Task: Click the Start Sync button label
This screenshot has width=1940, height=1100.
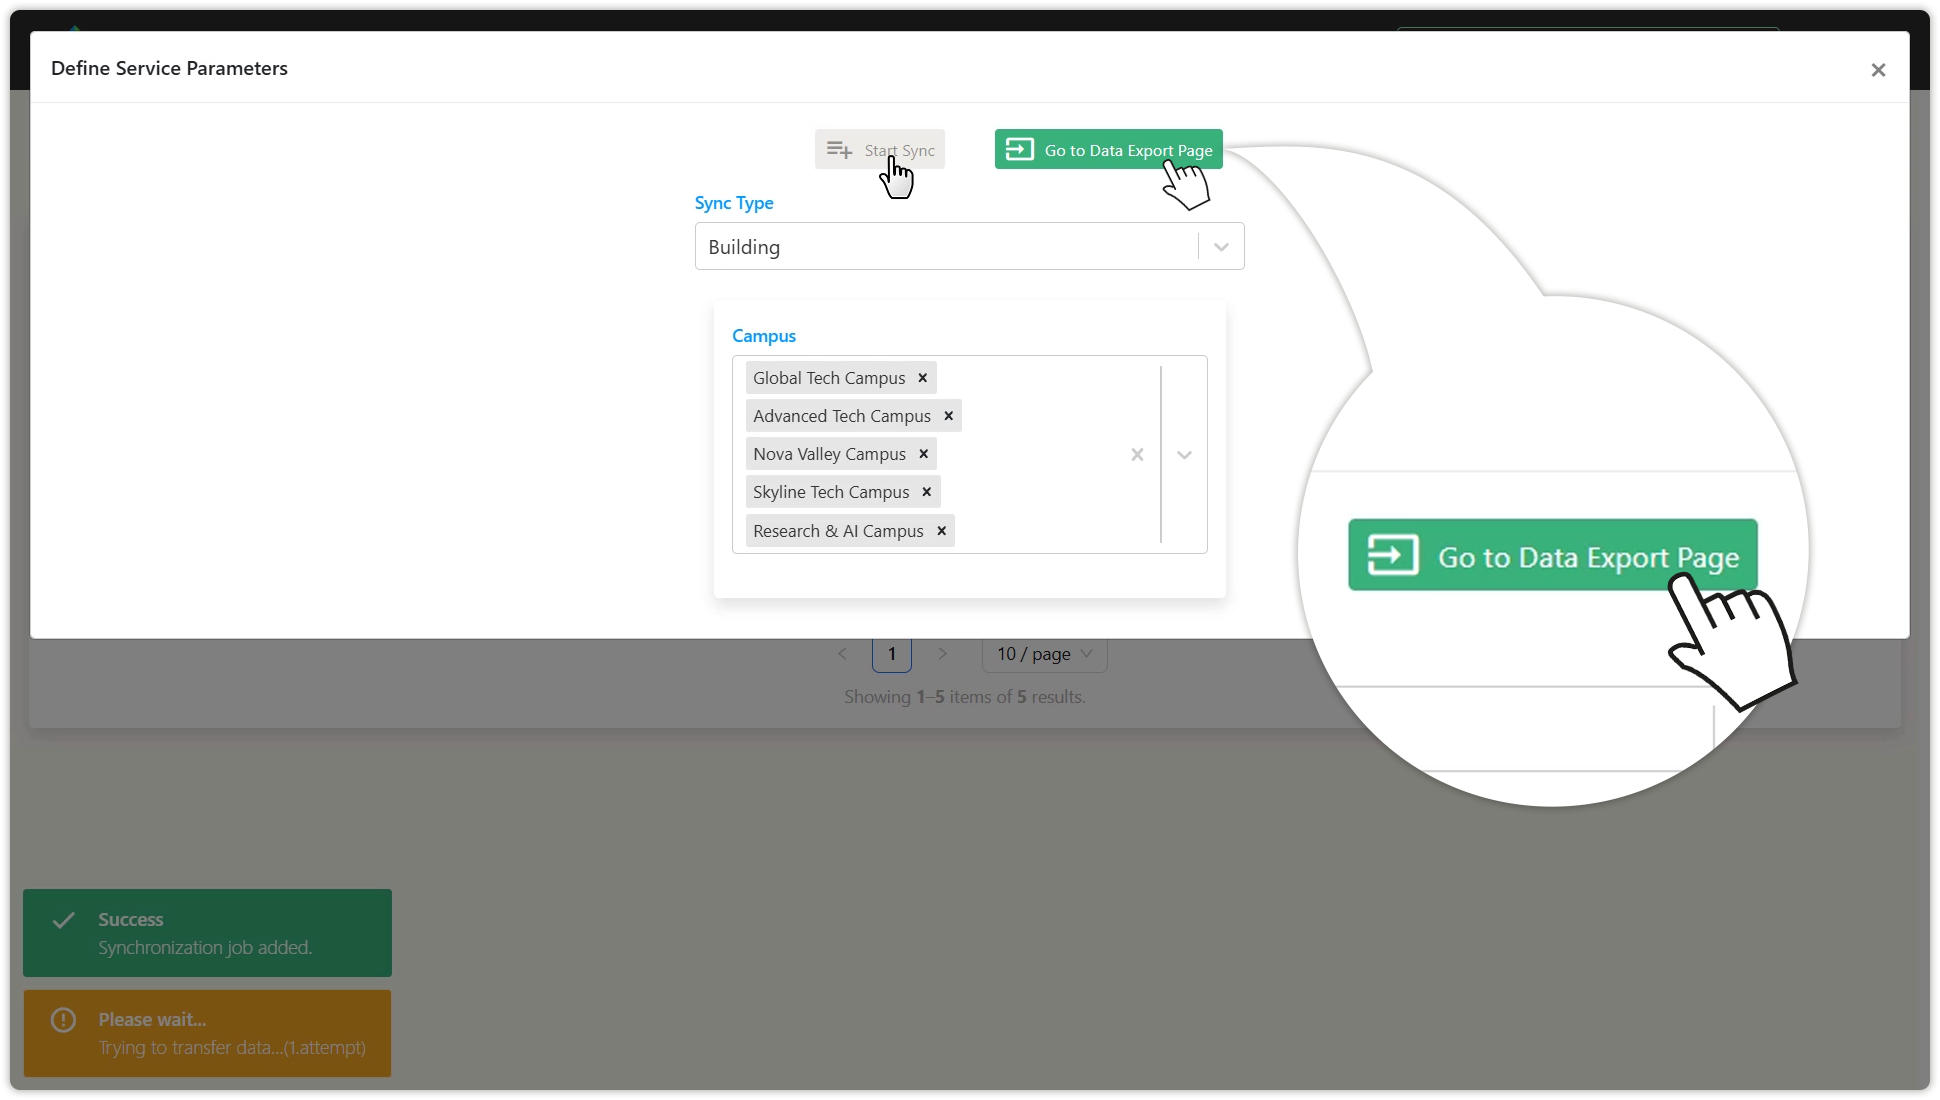Action: coord(899,150)
